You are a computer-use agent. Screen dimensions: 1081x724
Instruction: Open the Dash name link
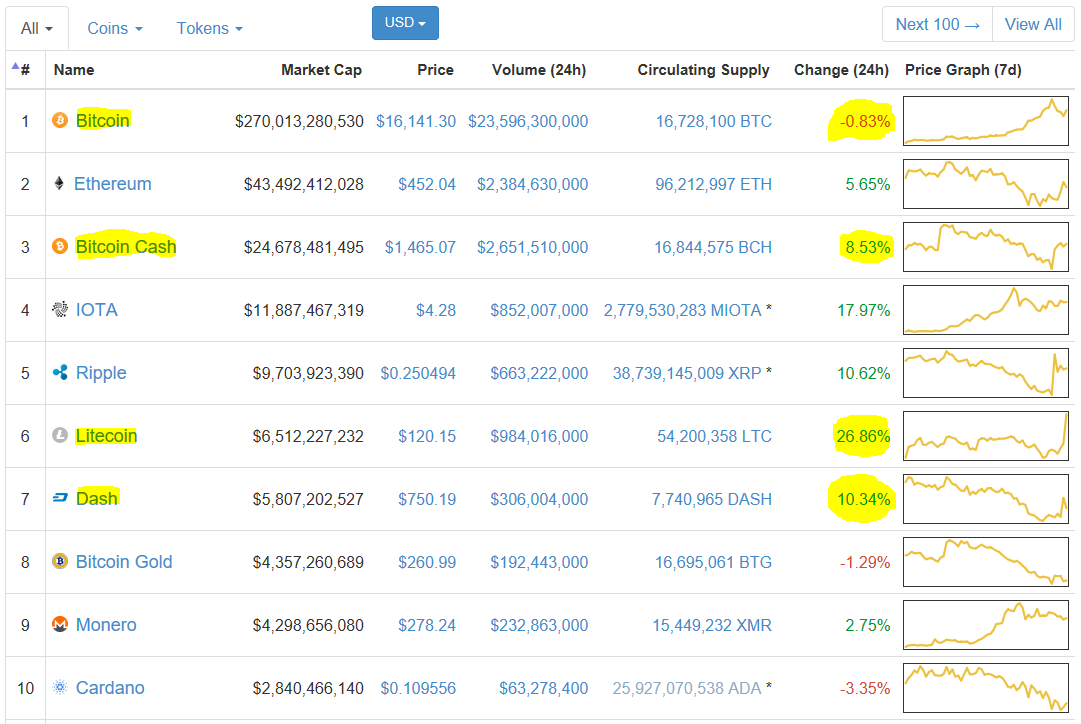[97, 499]
